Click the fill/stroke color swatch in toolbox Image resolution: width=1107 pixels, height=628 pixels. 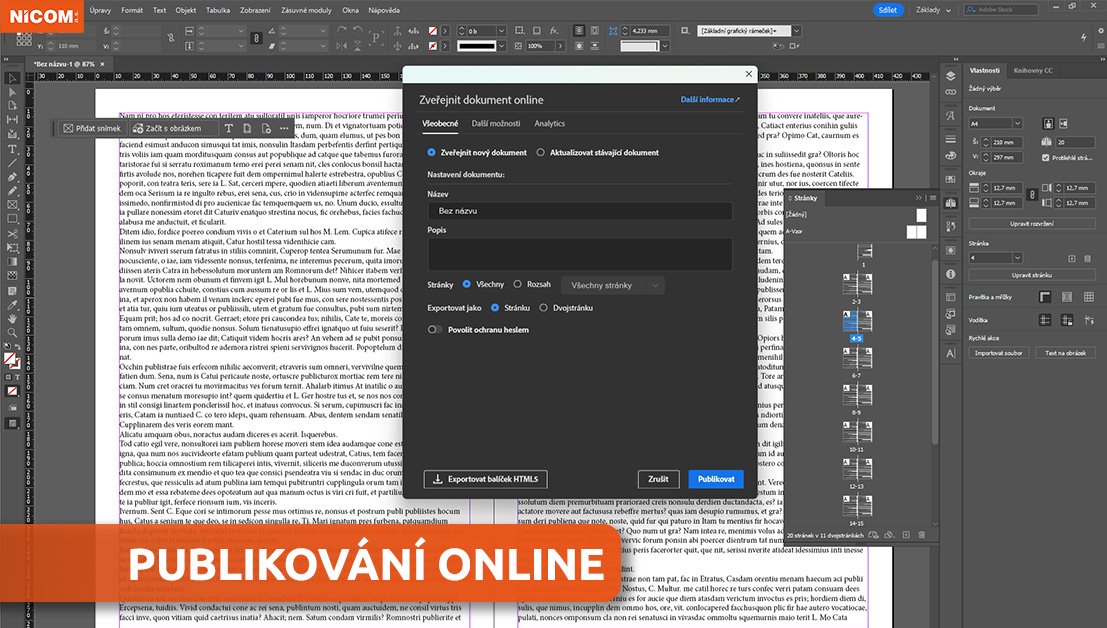11,360
